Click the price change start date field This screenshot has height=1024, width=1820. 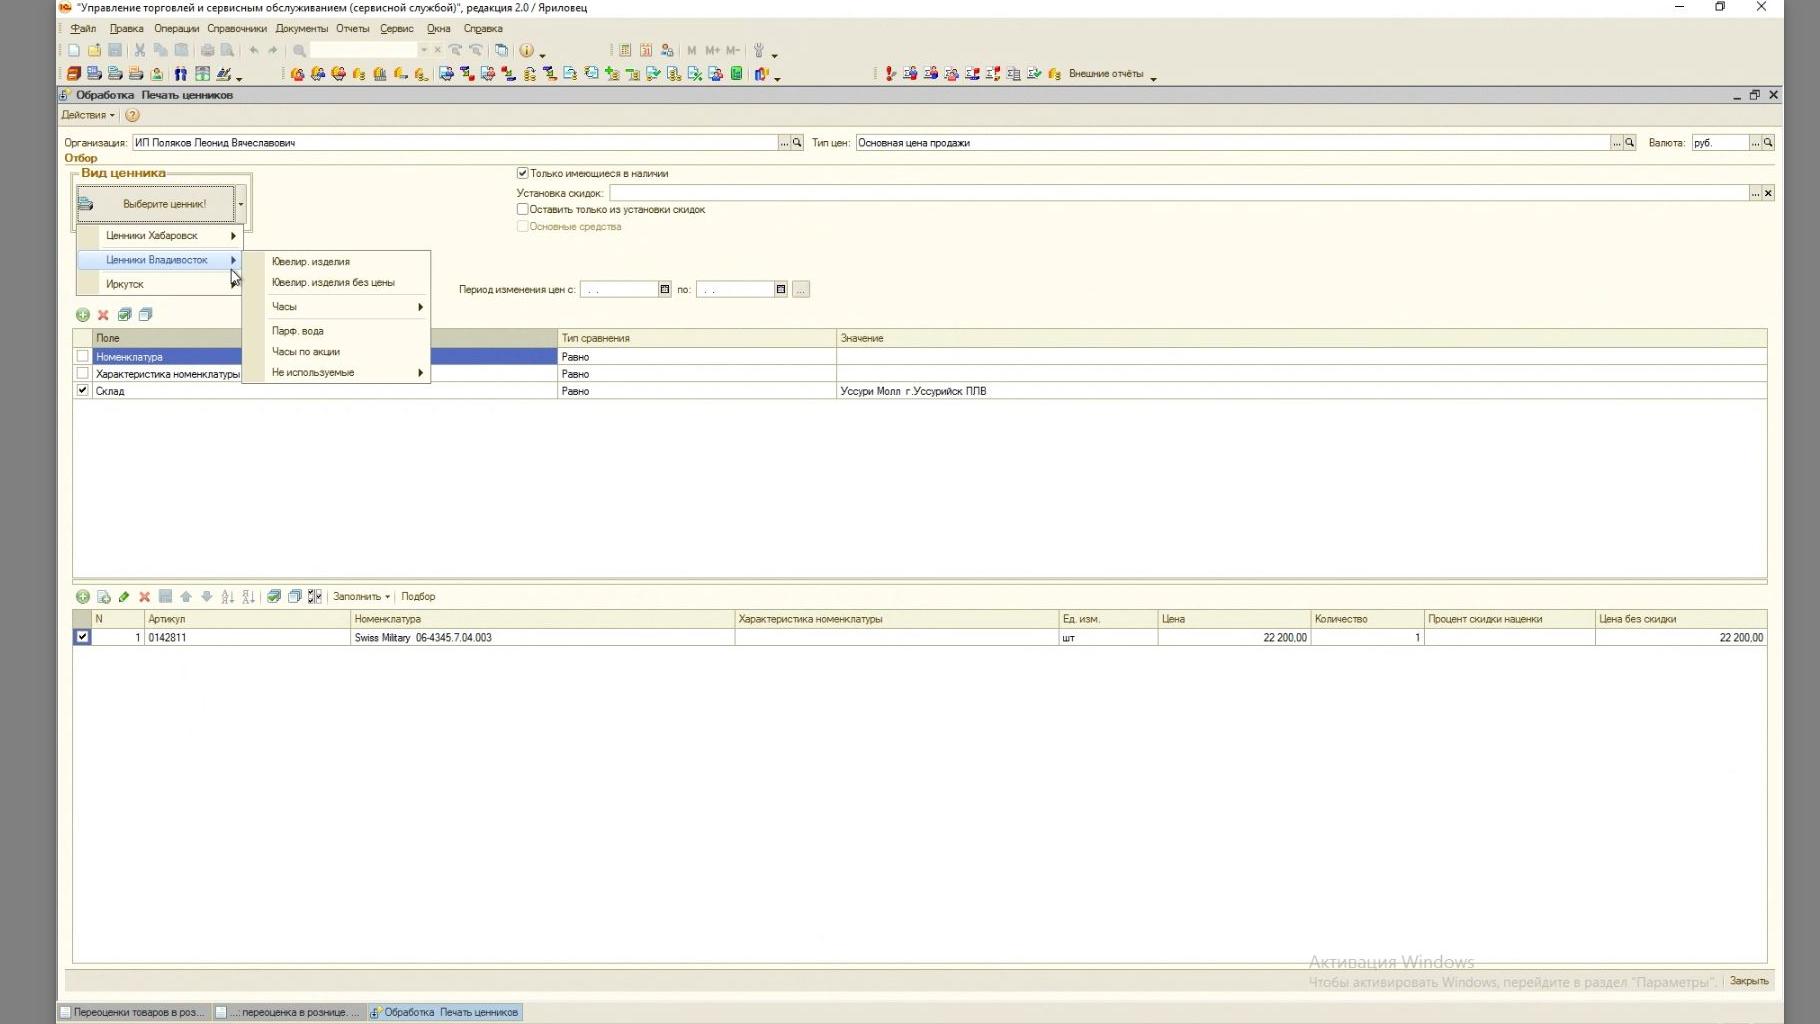619,290
